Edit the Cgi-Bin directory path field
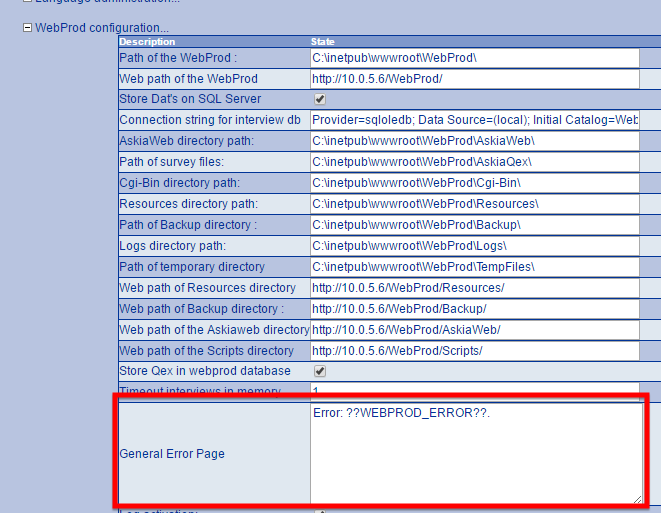 pos(475,183)
